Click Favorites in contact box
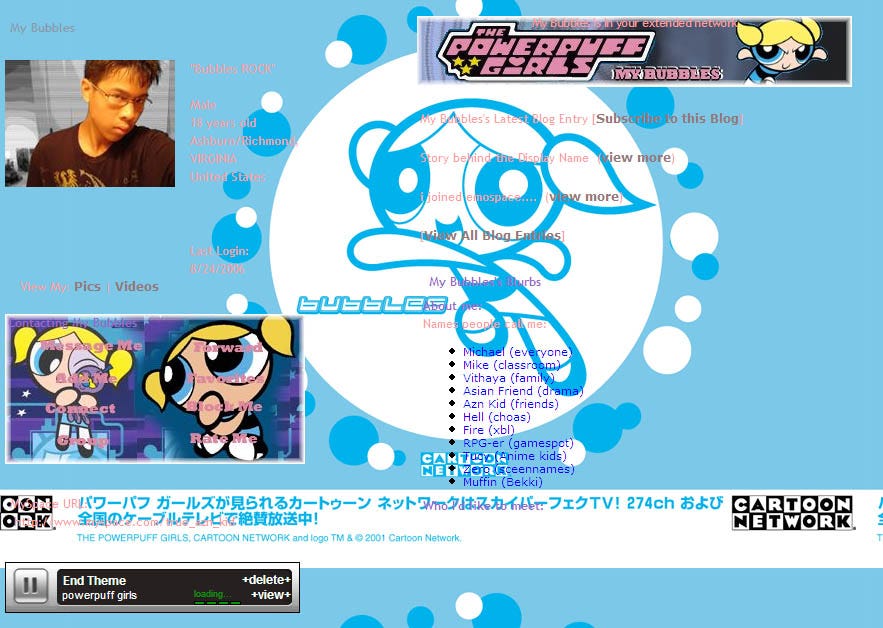The height and width of the screenshot is (628, 883). click(226, 378)
